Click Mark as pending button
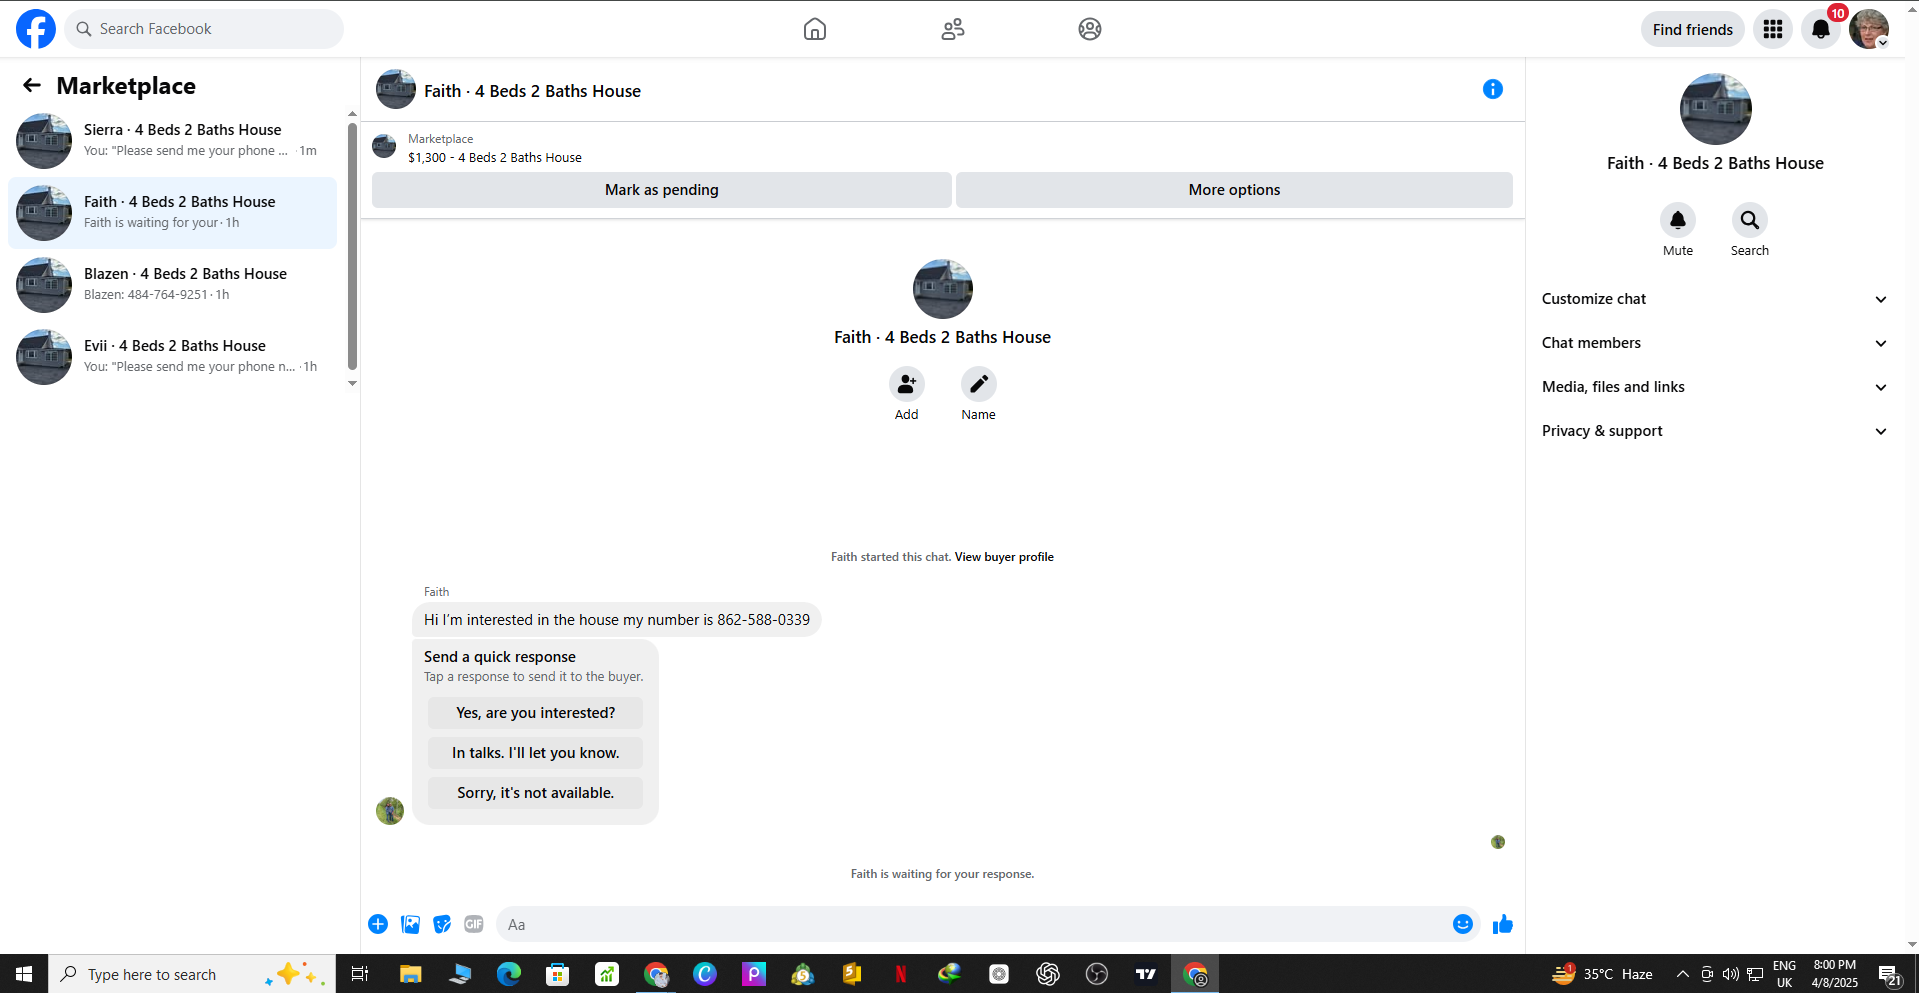Viewport: 1919px width, 993px height. pos(661,190)
